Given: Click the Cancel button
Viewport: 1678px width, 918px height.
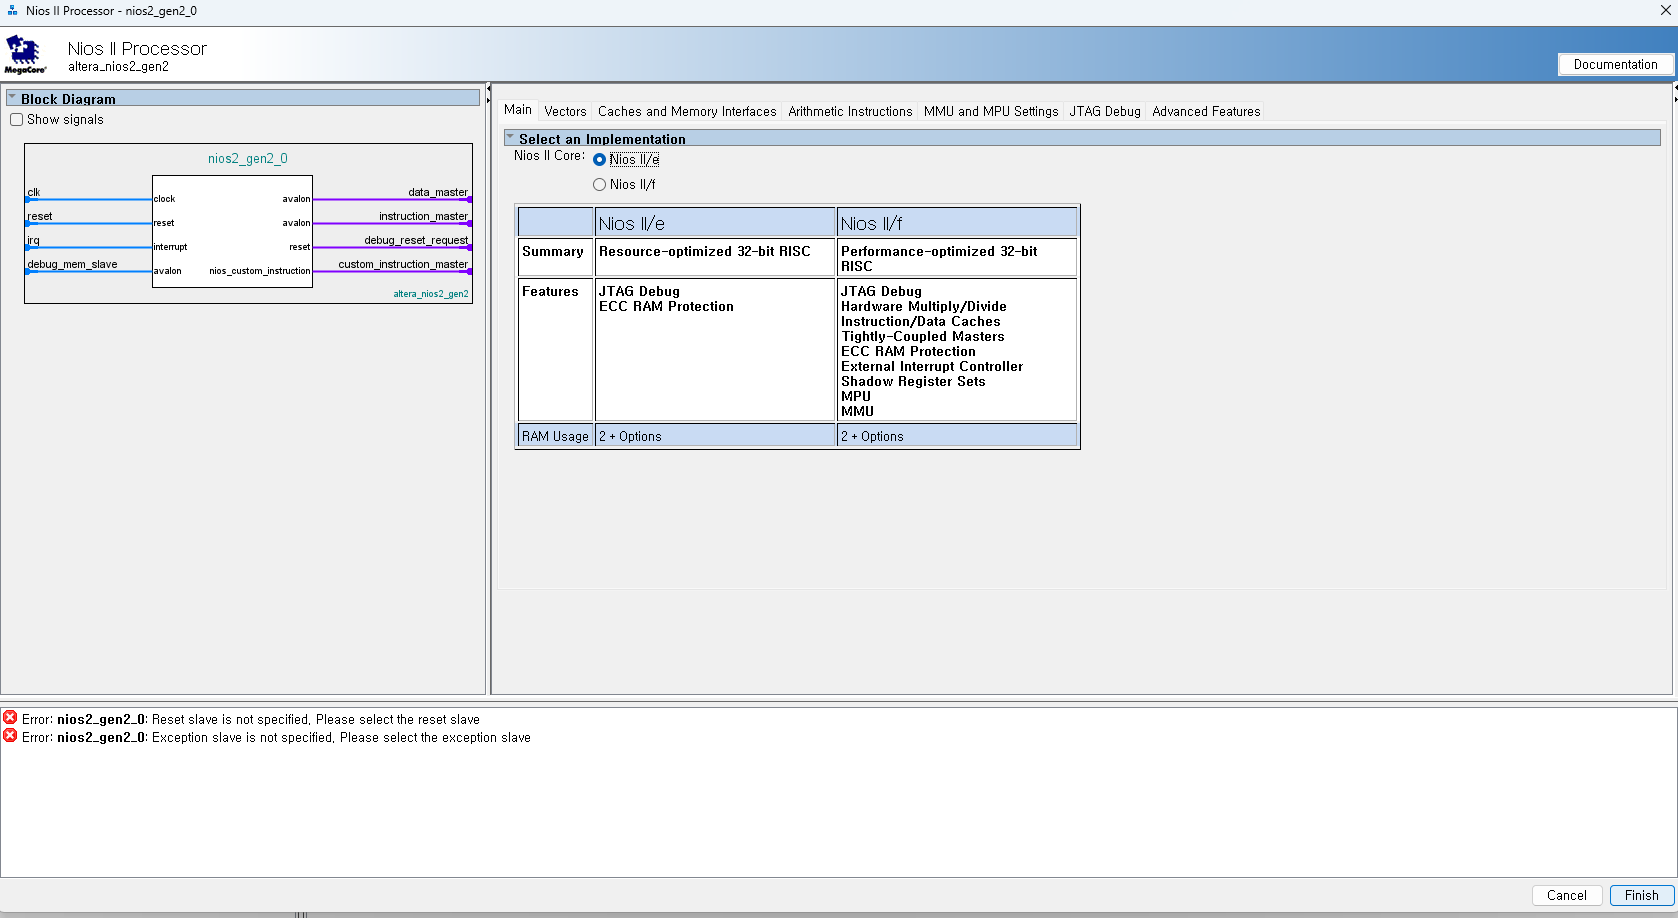Looking at the screenshot, I should click(1566, 895).
